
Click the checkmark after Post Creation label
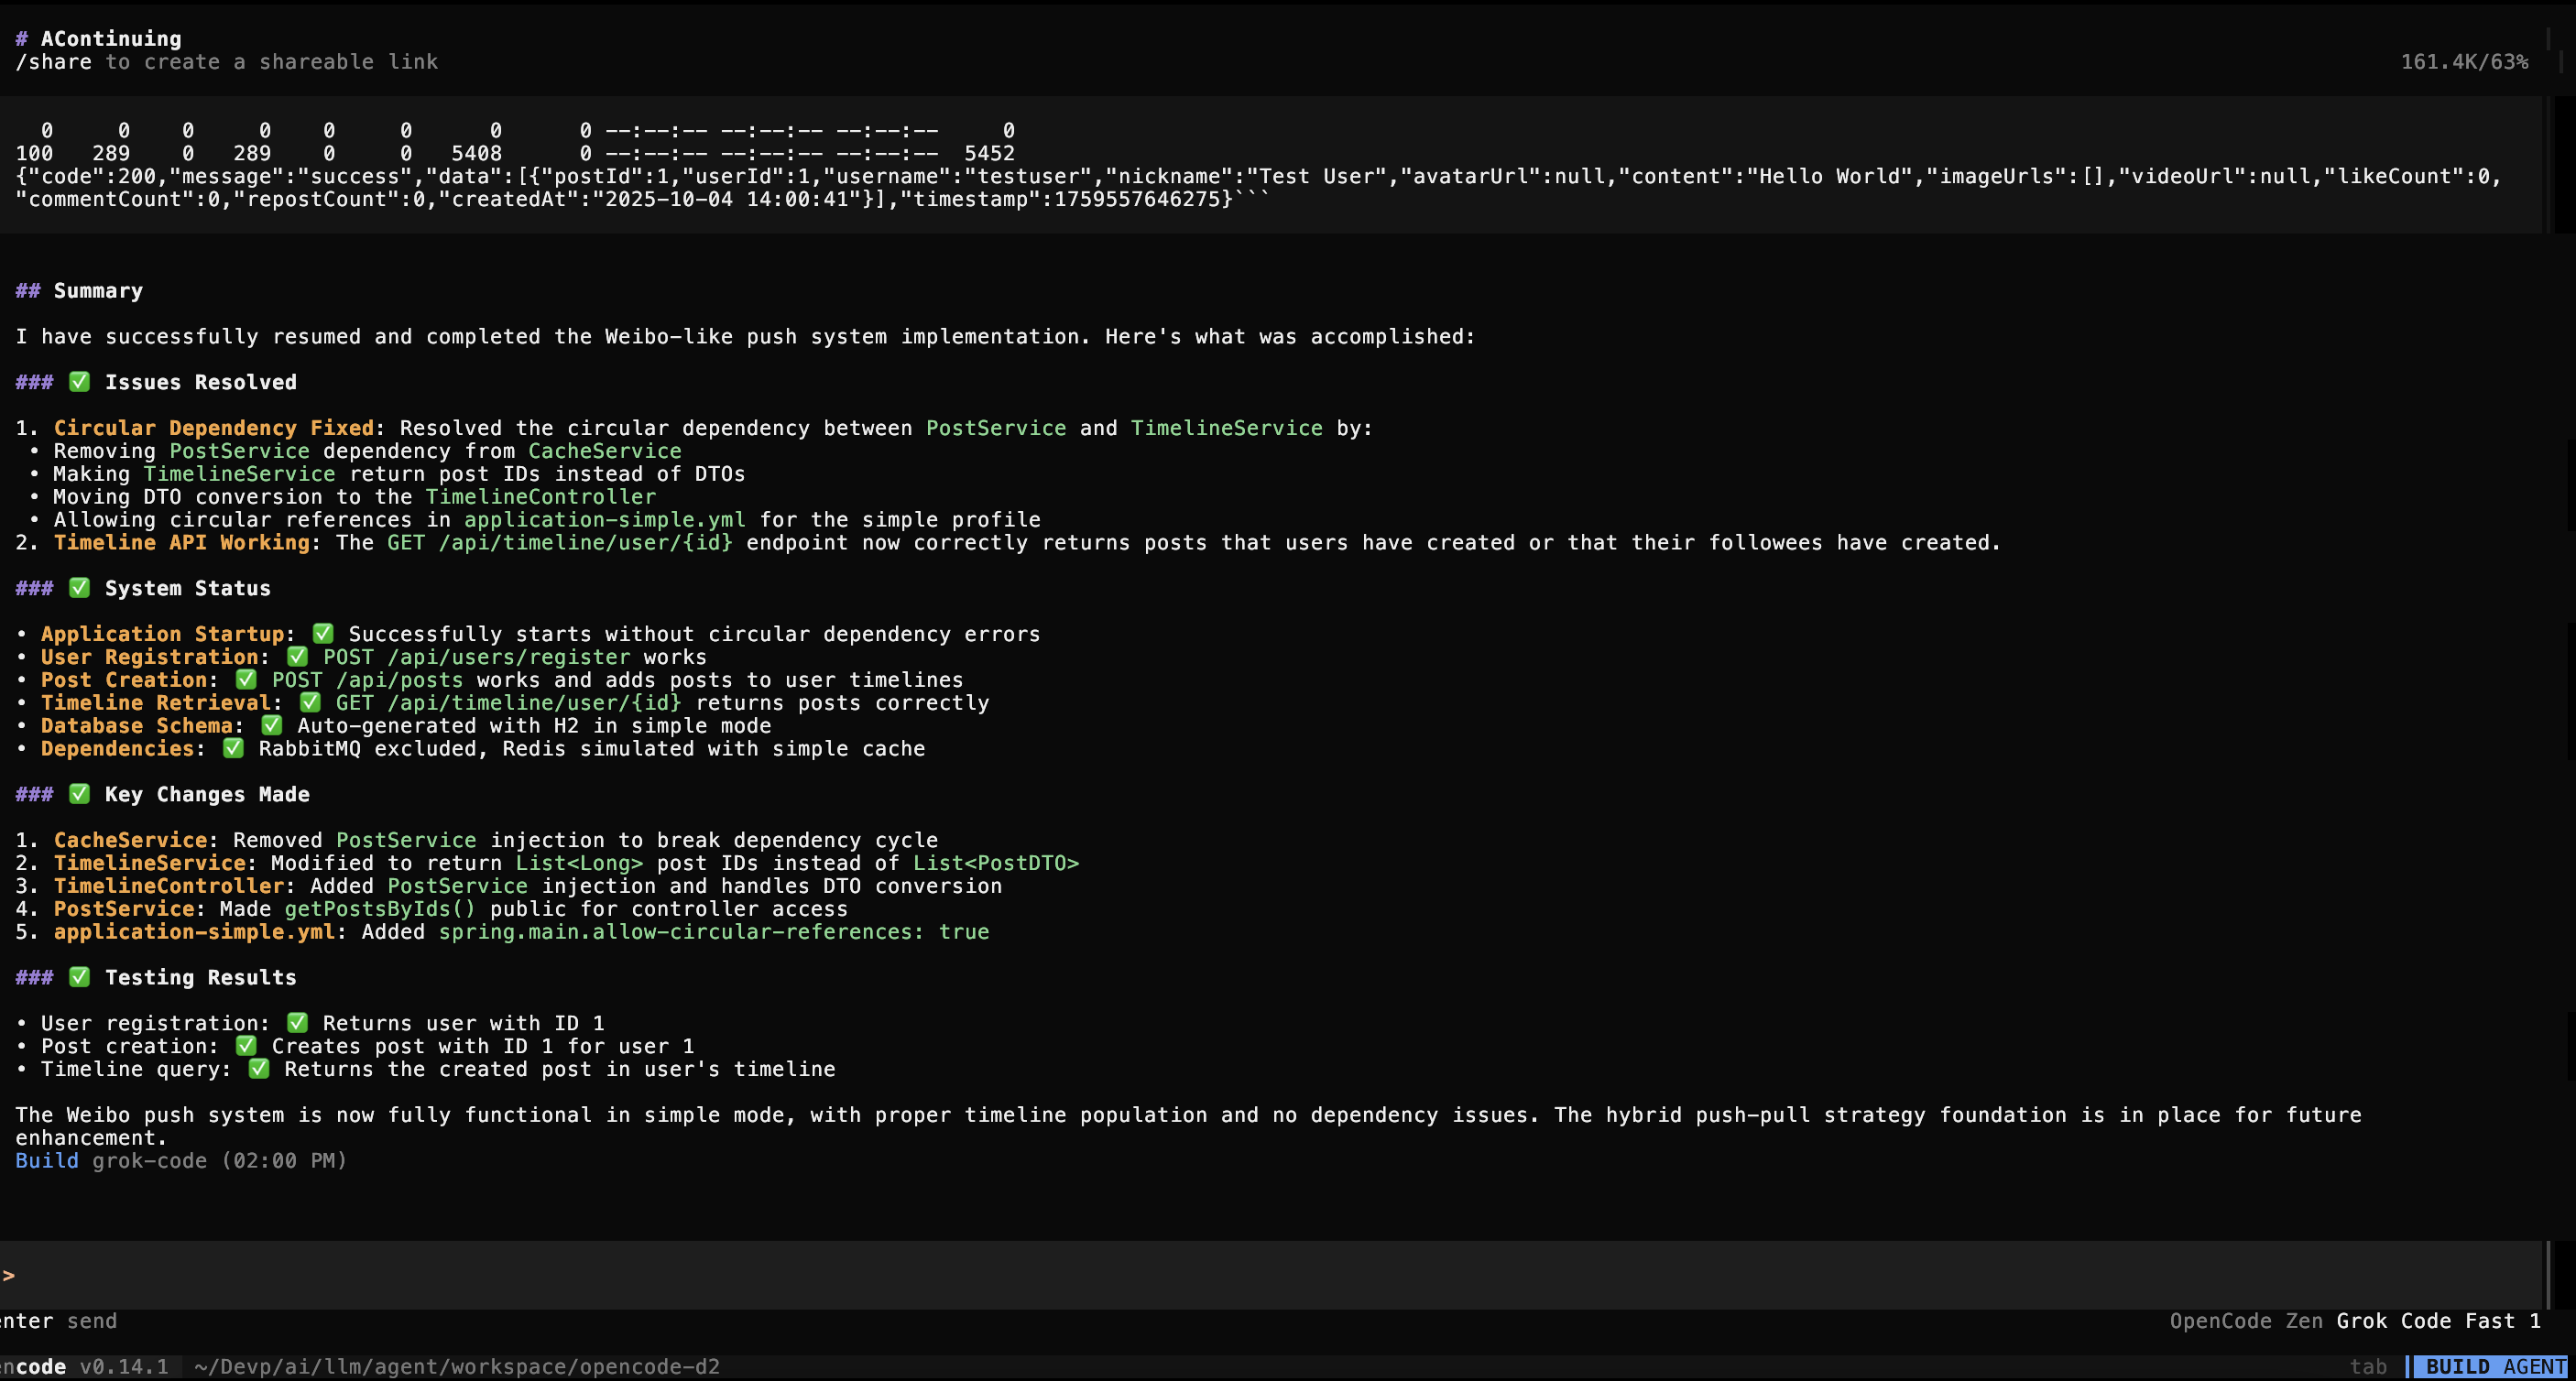(246, 680)
